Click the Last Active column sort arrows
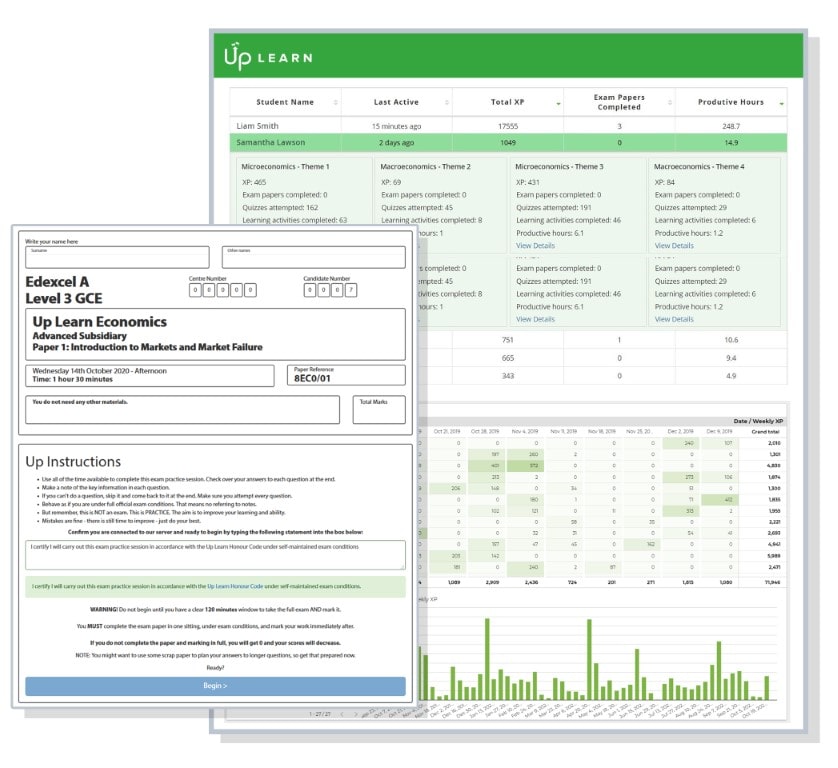838x768 pixels. point(447,102)
